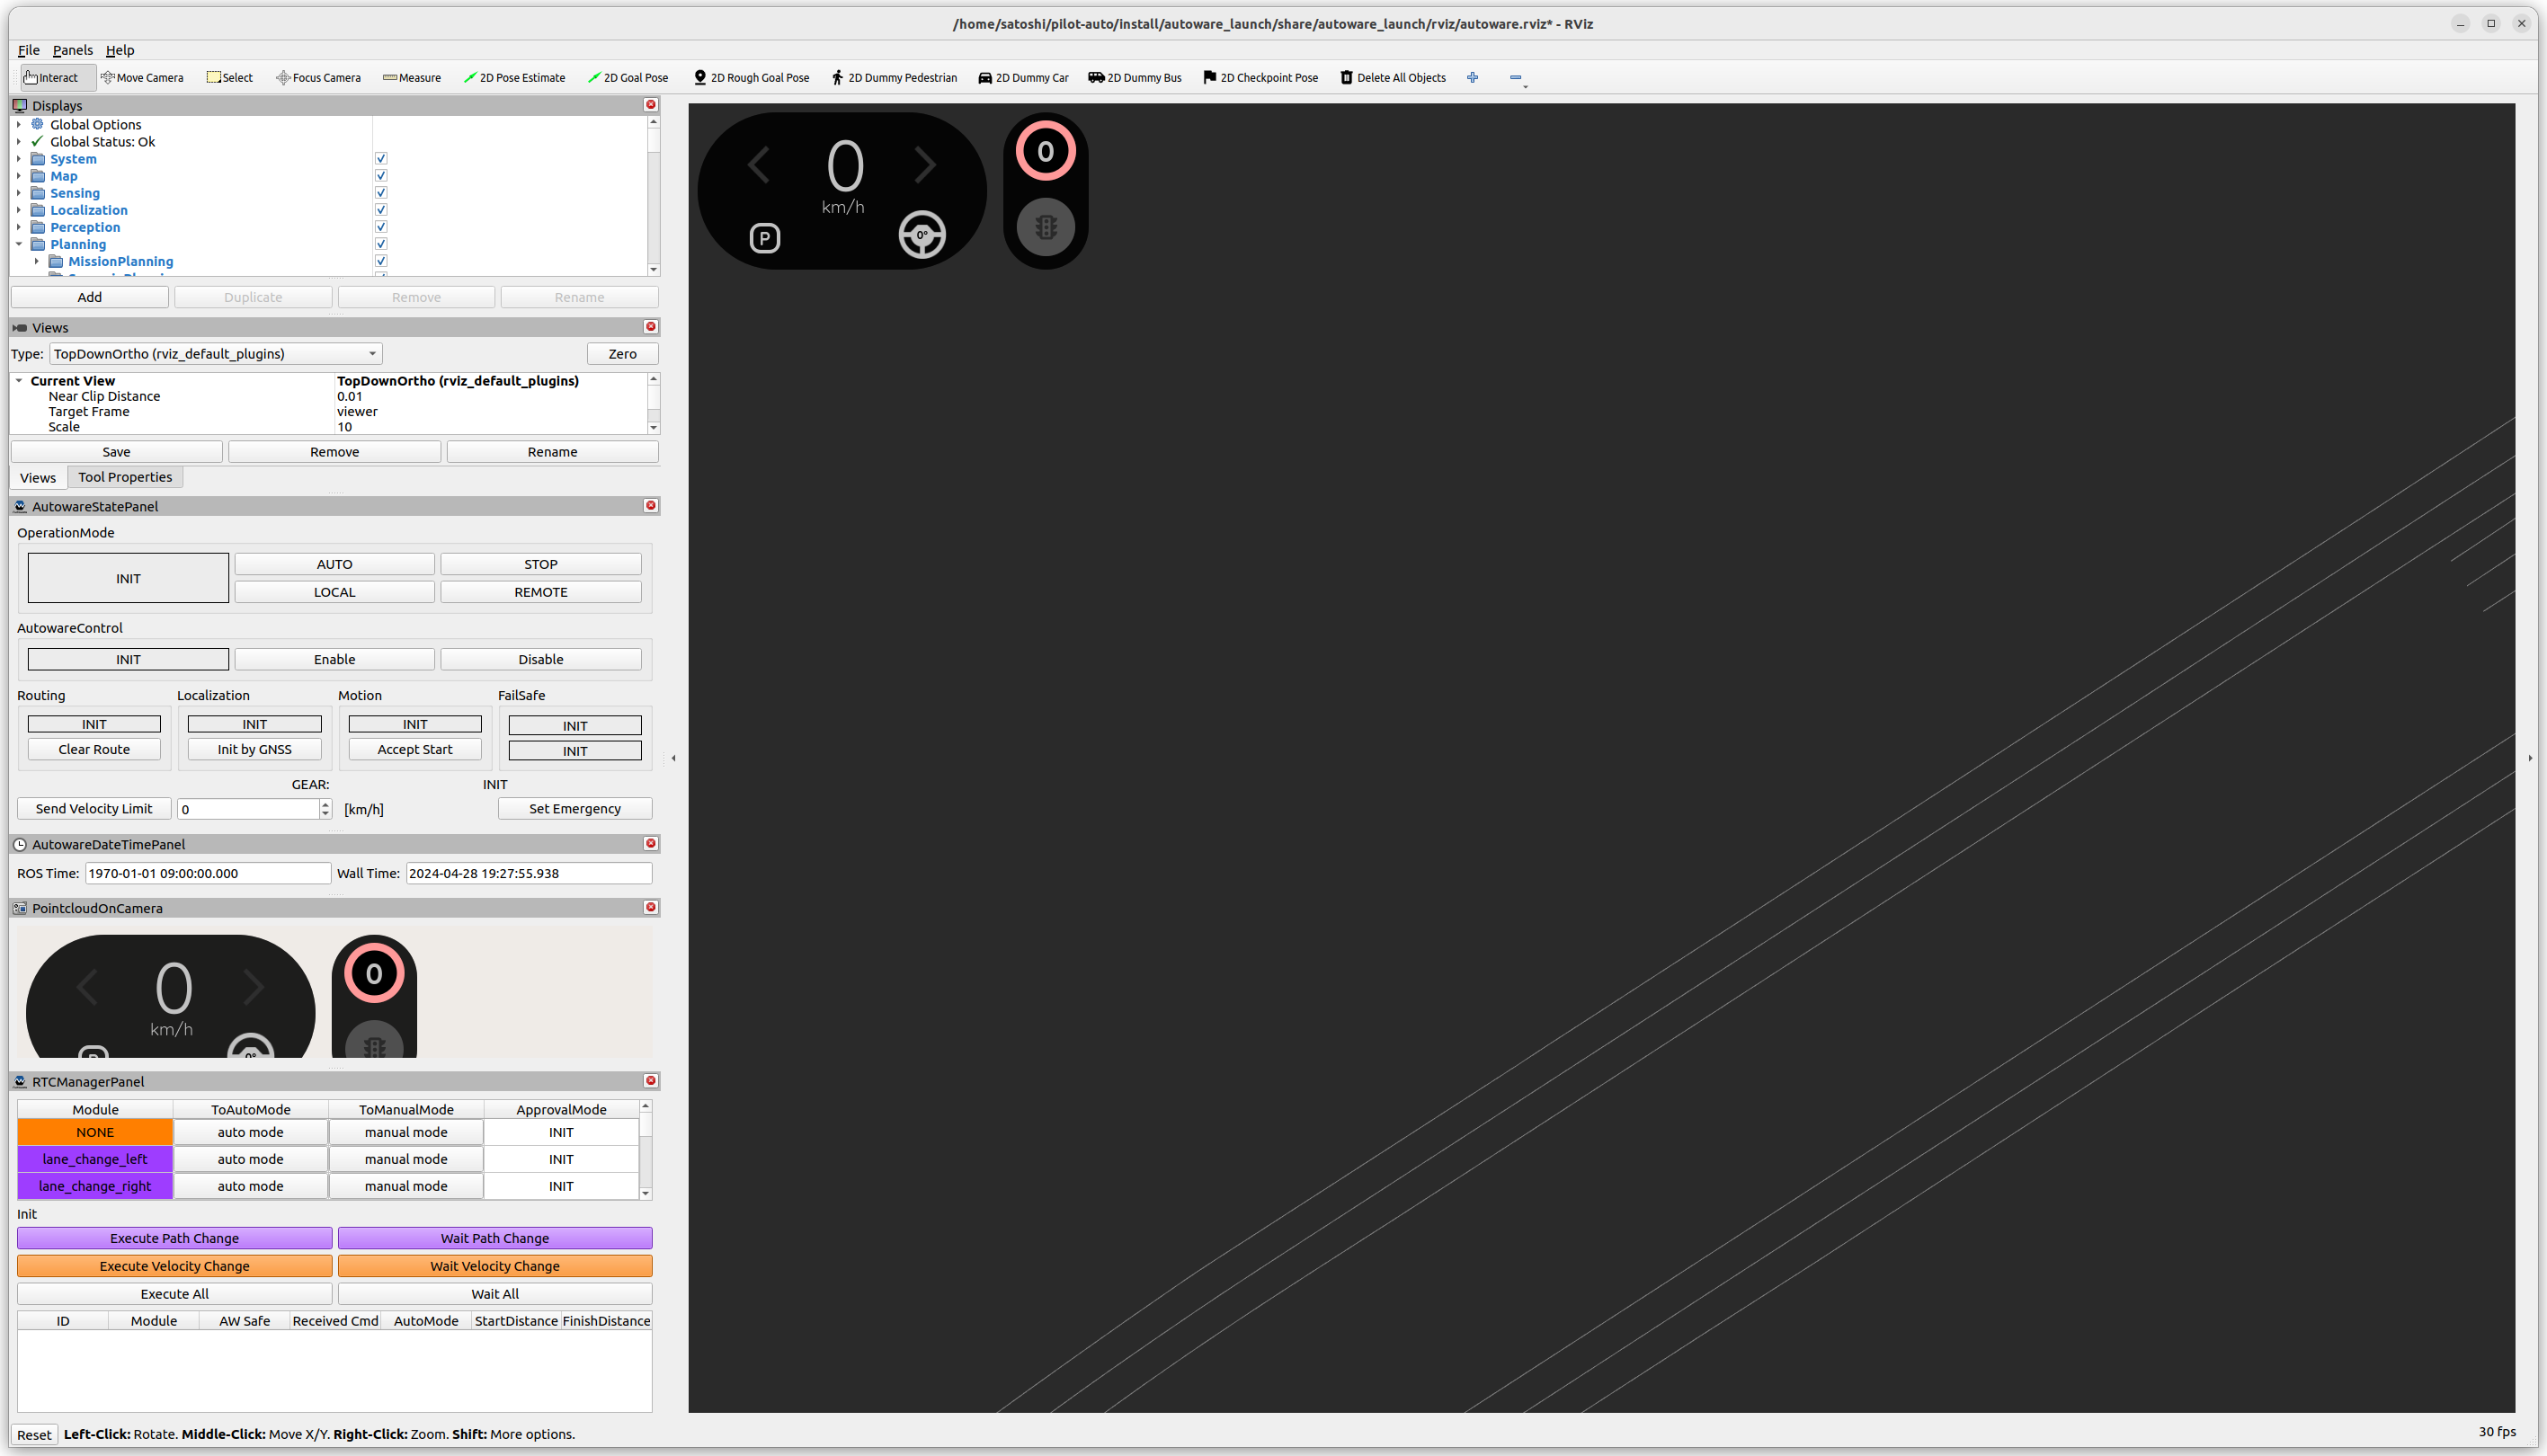
Task: Activate the Measure tool
Action: (411, 77)
